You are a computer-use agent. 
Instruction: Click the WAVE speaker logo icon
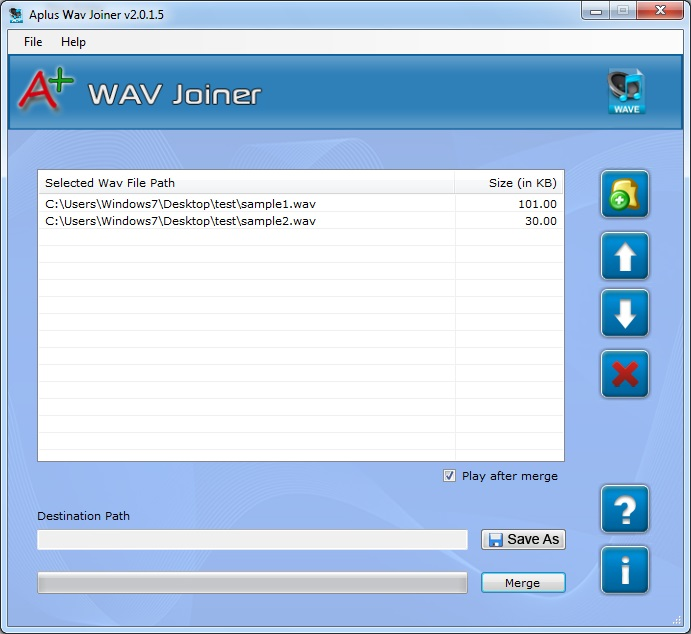point(626,91)
